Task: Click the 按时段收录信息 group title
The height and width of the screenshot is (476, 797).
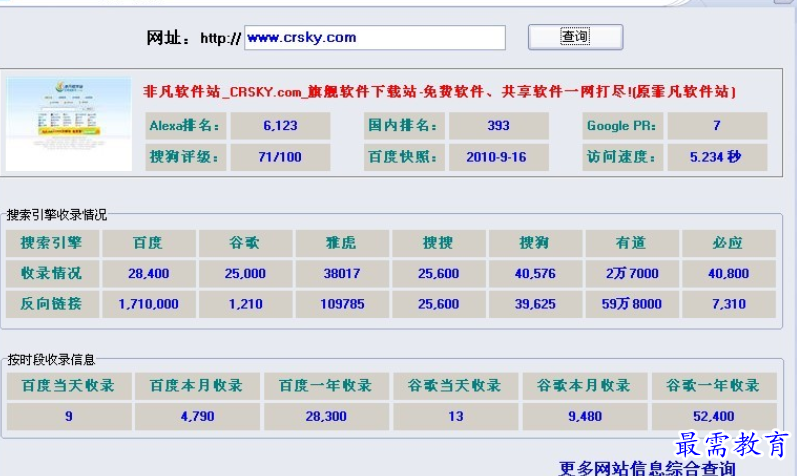Action: click(51, 360)
